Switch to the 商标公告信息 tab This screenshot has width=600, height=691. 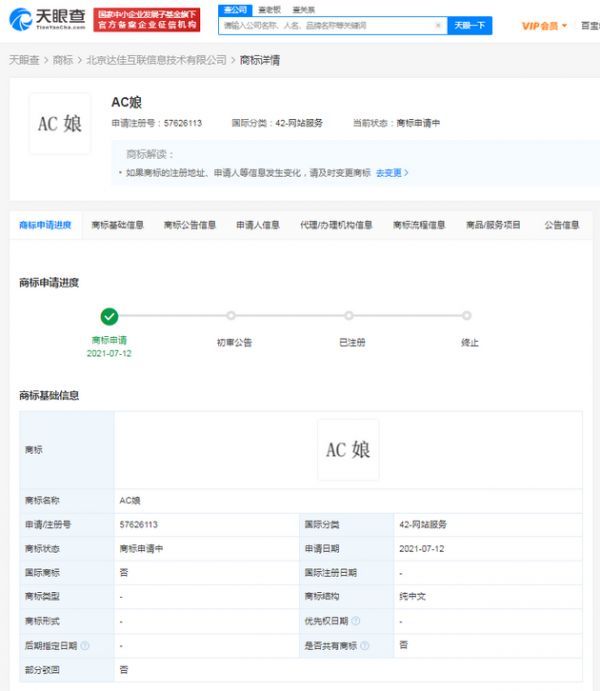pos(190,225)
